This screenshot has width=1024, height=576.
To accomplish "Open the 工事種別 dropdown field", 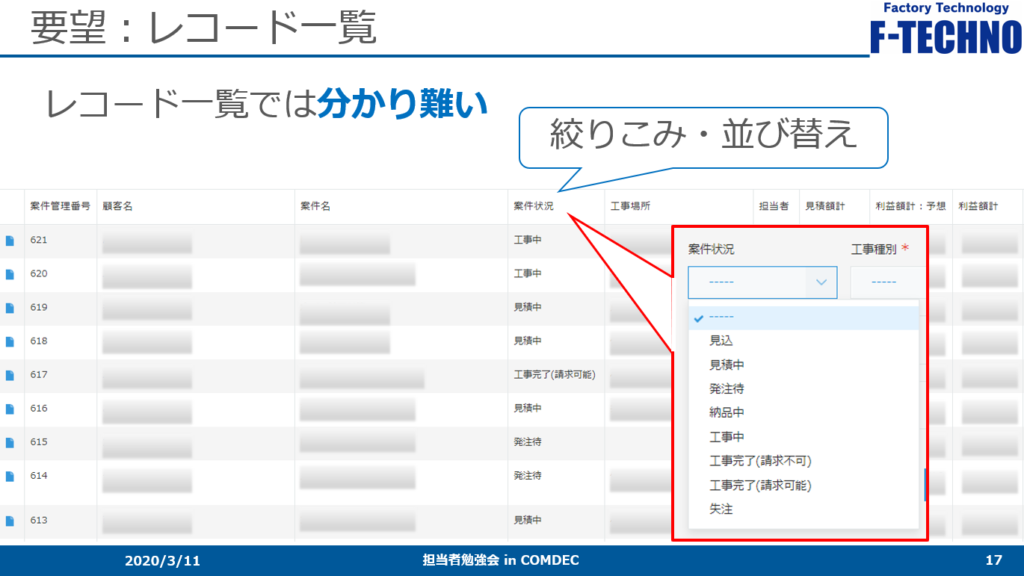I will [887, 282].
